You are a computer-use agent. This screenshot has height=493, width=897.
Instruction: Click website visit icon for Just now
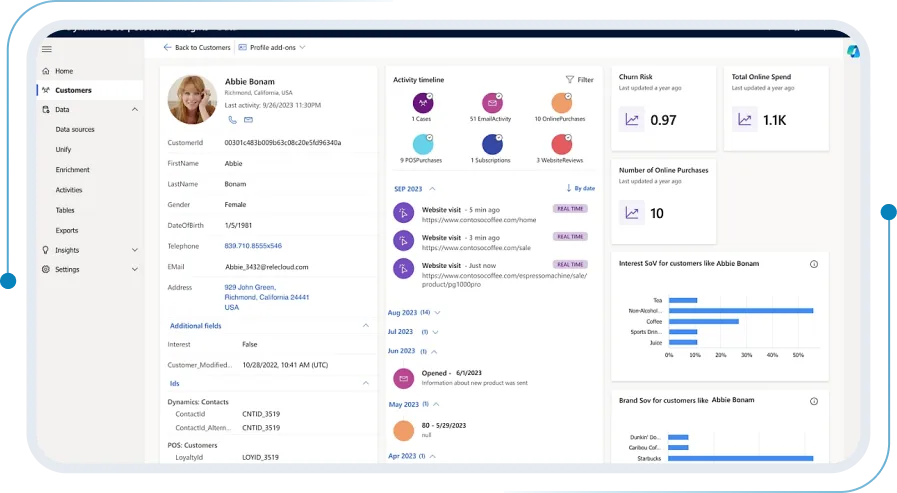pyautogui.click(x=403, y=269)
